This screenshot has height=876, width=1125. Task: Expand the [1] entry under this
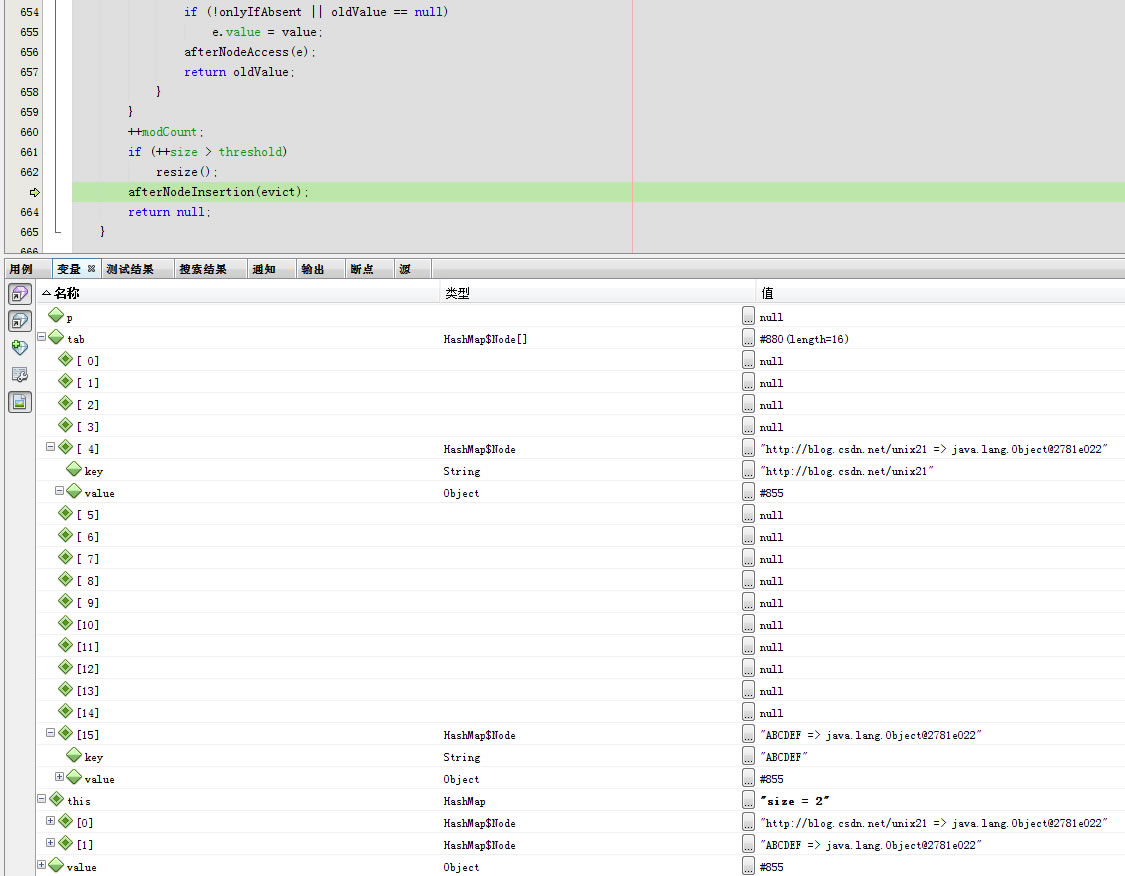(50, 842)
